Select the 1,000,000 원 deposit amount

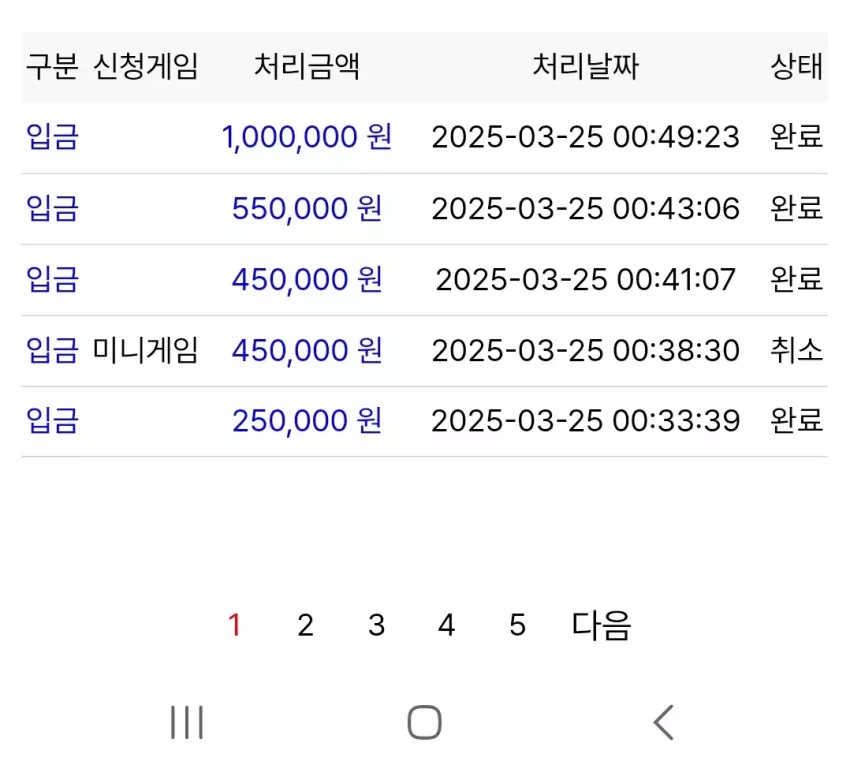(x=307, y=137)
